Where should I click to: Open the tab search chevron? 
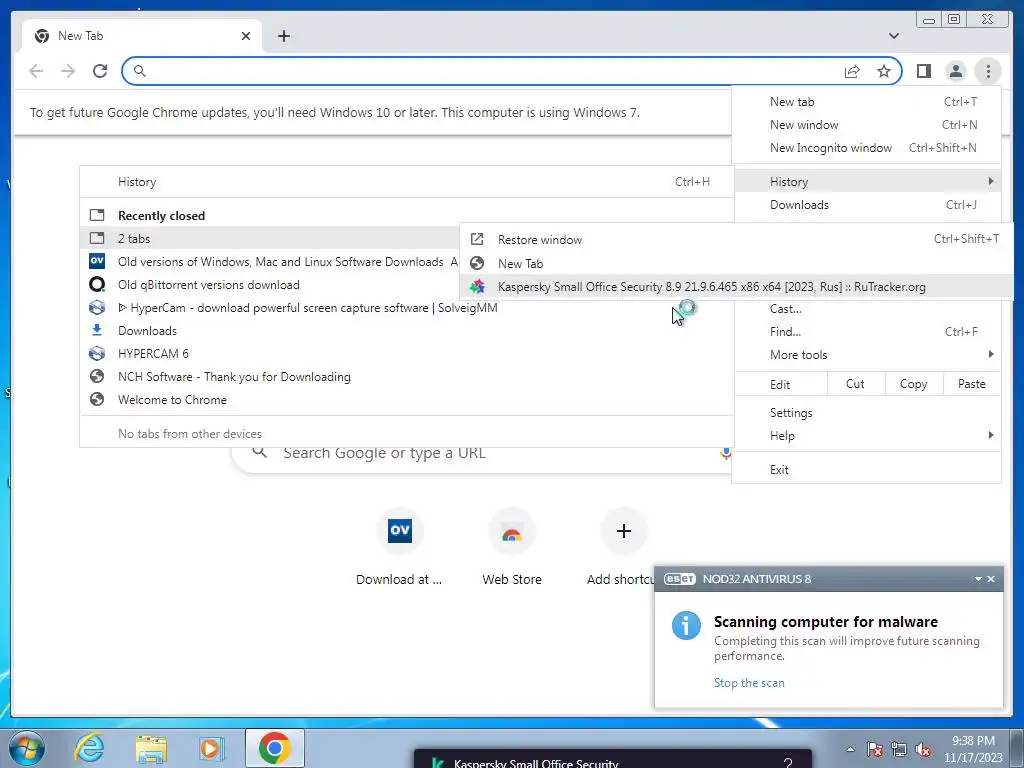(894, 36)
